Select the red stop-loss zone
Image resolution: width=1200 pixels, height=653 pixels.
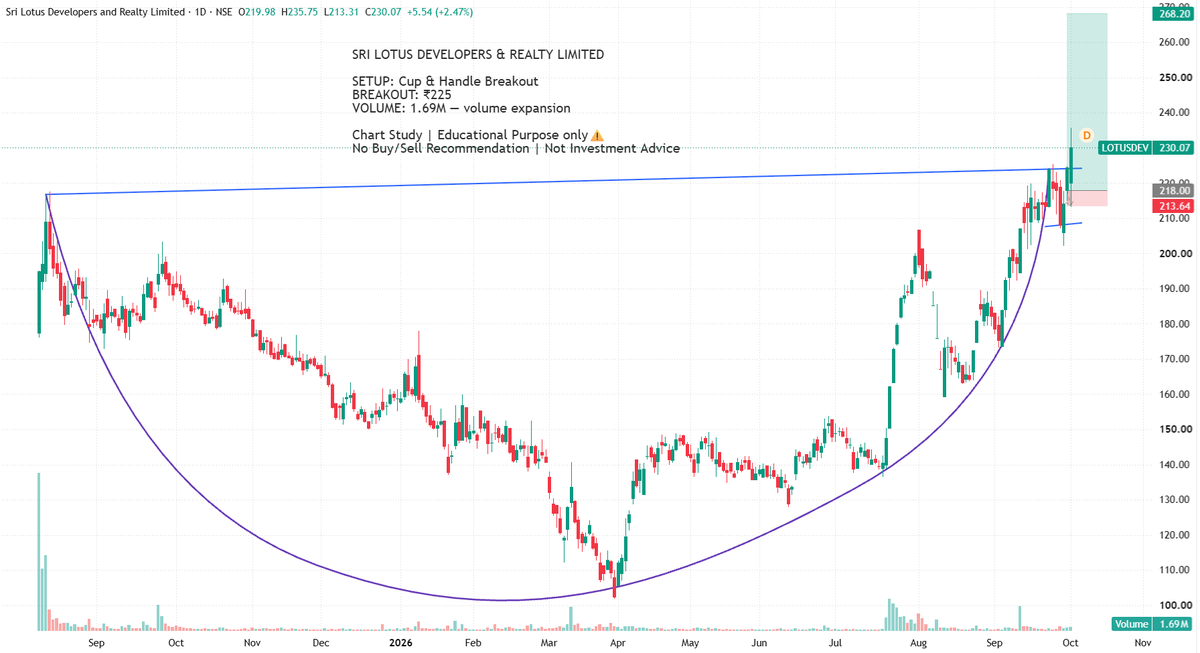coord(1087,198)
